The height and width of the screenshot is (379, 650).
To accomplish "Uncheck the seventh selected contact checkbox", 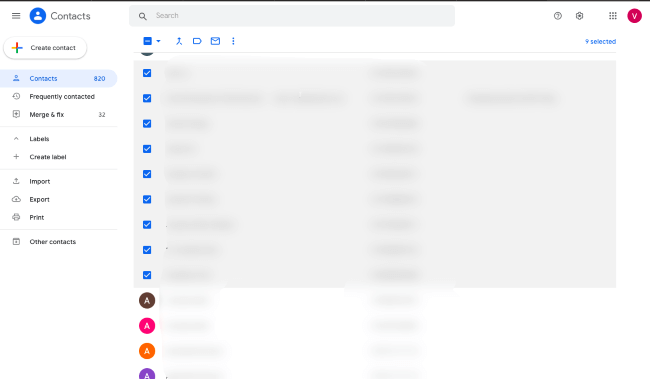I will 147,225.
